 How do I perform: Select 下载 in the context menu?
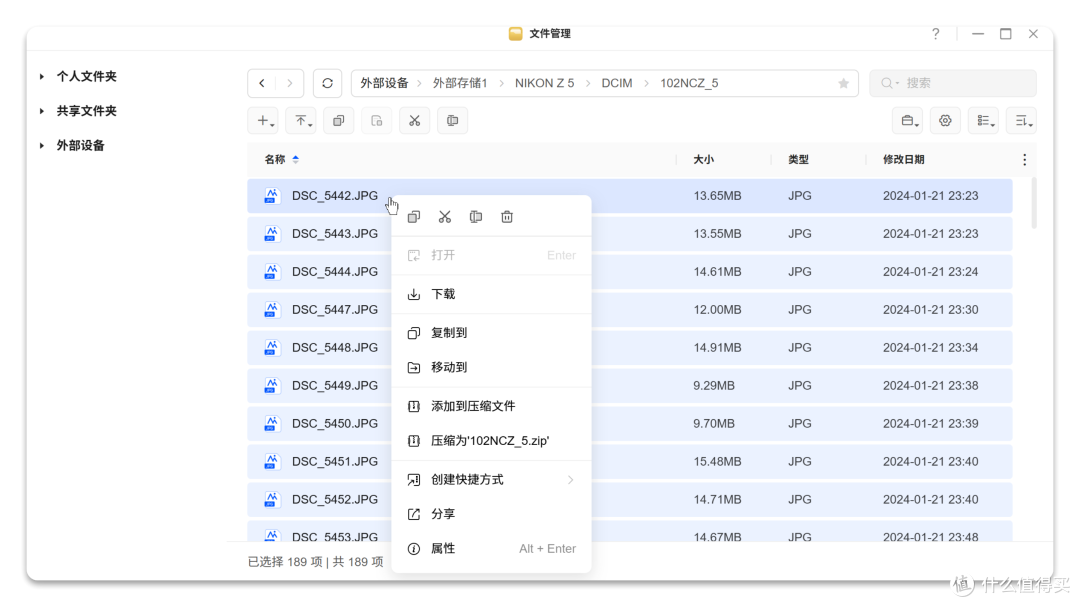point(492,294)
